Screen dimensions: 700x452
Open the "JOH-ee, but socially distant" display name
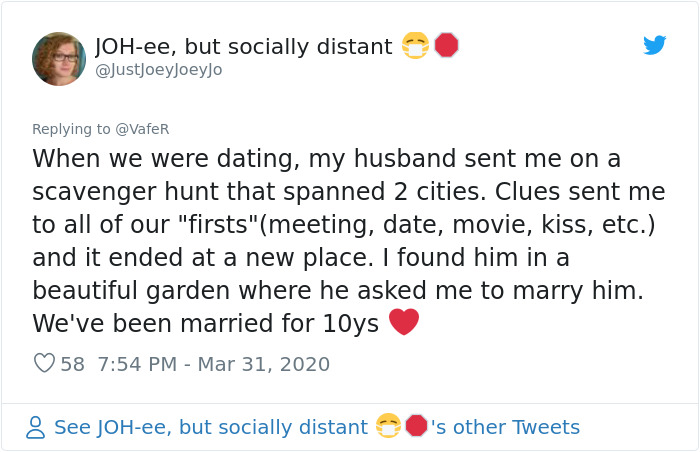click(243, 46)
